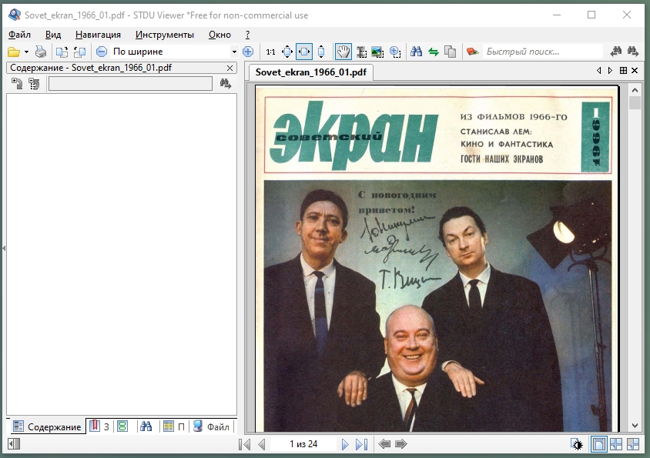
Task: Switch to the search panel tab
Action: [x=146, y=426]
